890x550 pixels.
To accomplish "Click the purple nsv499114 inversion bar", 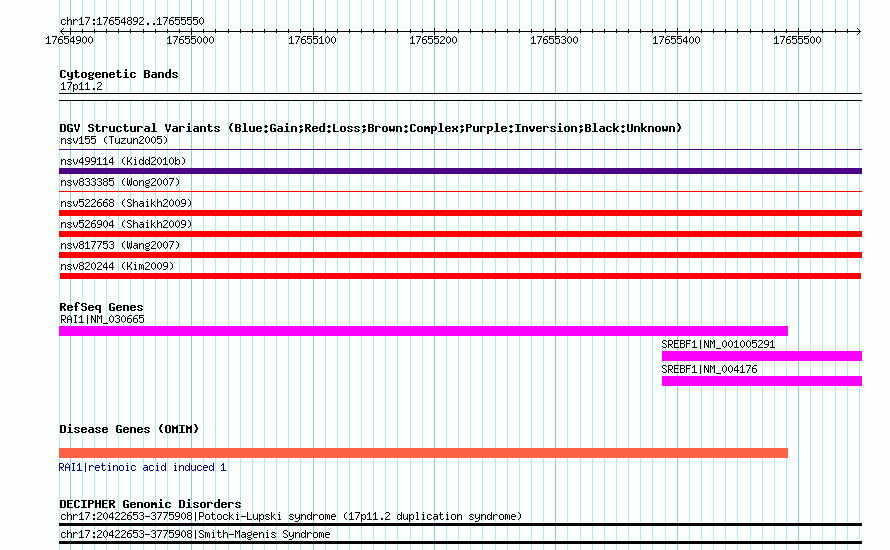I will [460, 171].
